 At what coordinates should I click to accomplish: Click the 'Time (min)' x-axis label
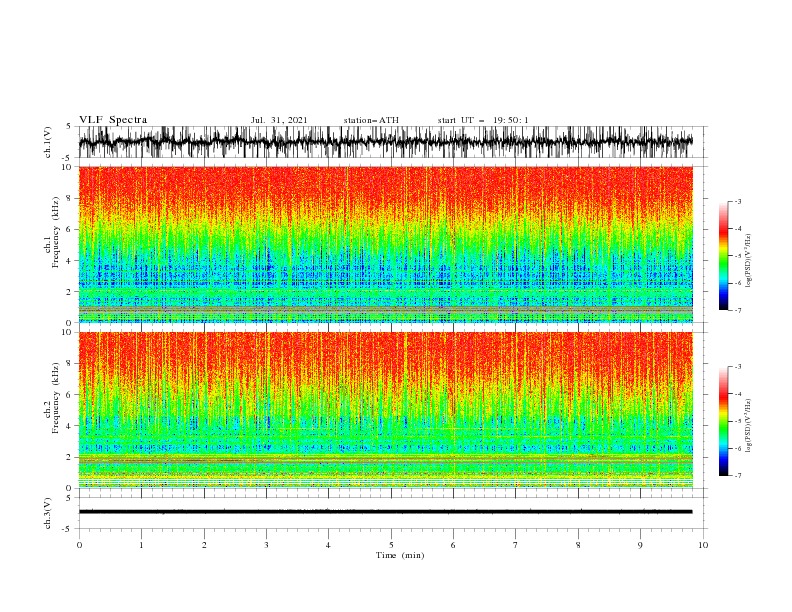(400, 555)
